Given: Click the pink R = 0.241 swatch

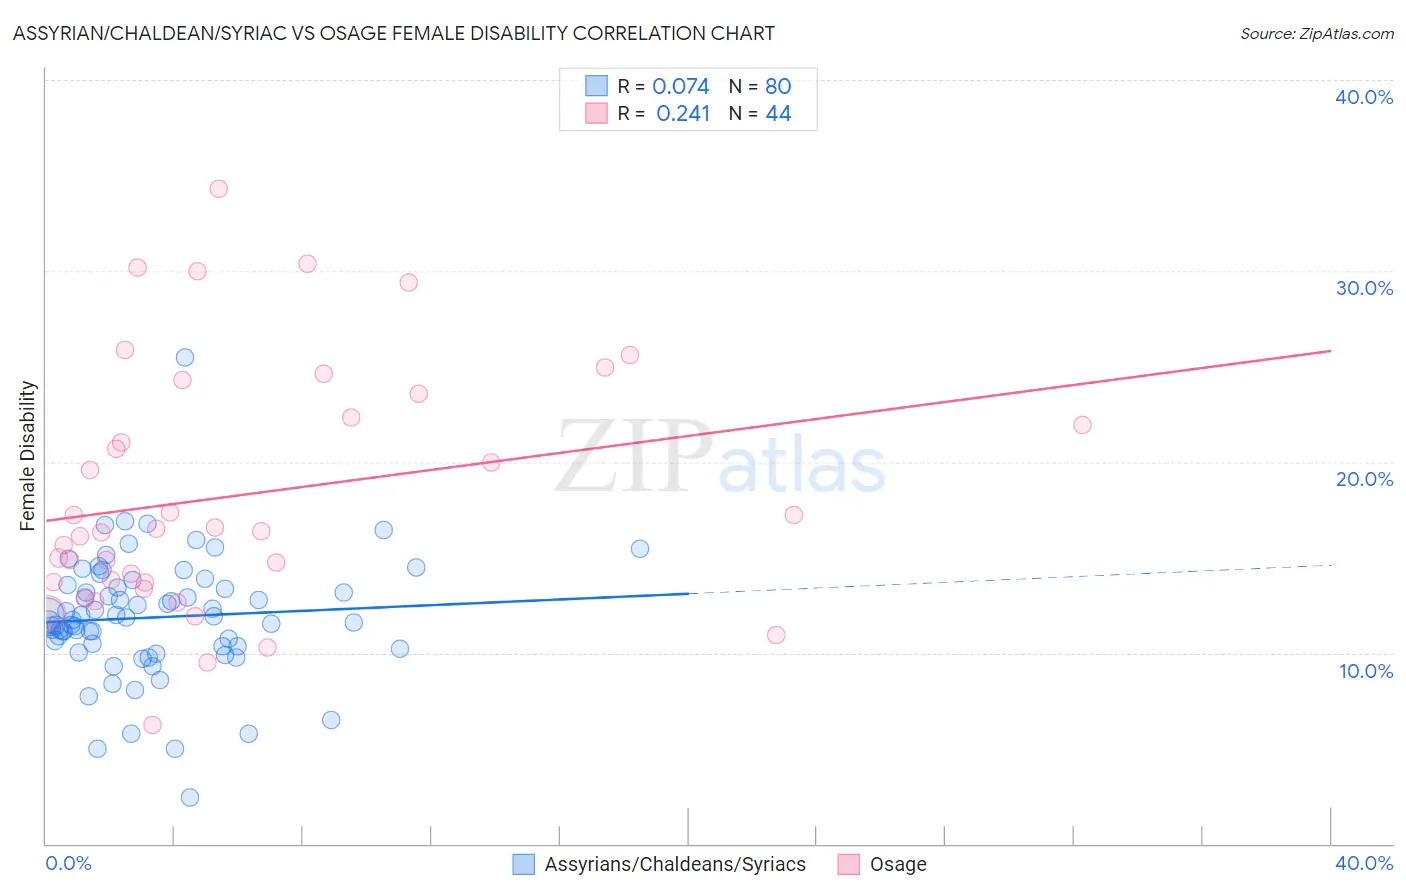Looking at the screenshot, I should [596, 113].
